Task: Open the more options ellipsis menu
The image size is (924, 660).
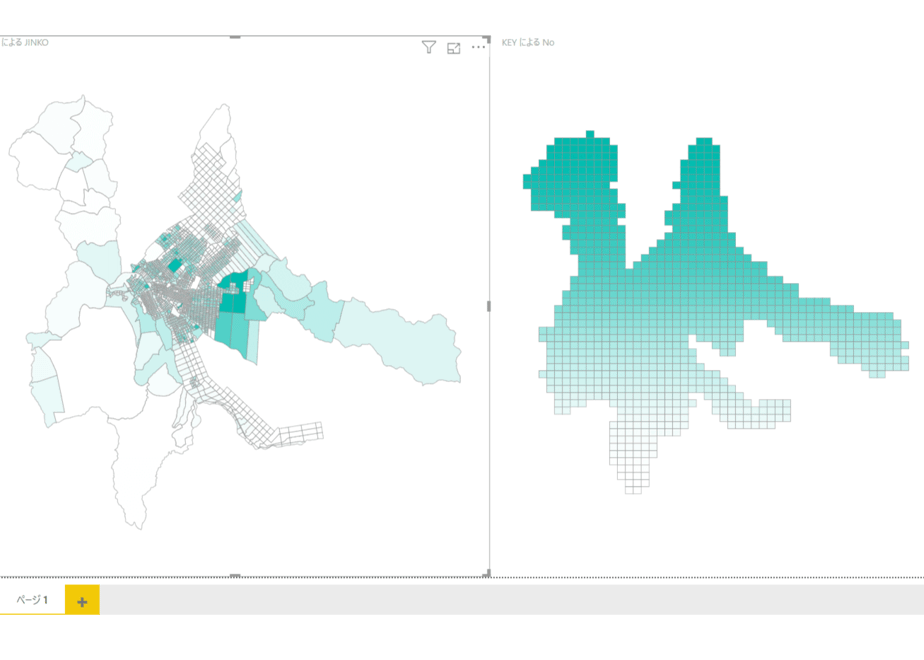Action: [x=478, y=47]
